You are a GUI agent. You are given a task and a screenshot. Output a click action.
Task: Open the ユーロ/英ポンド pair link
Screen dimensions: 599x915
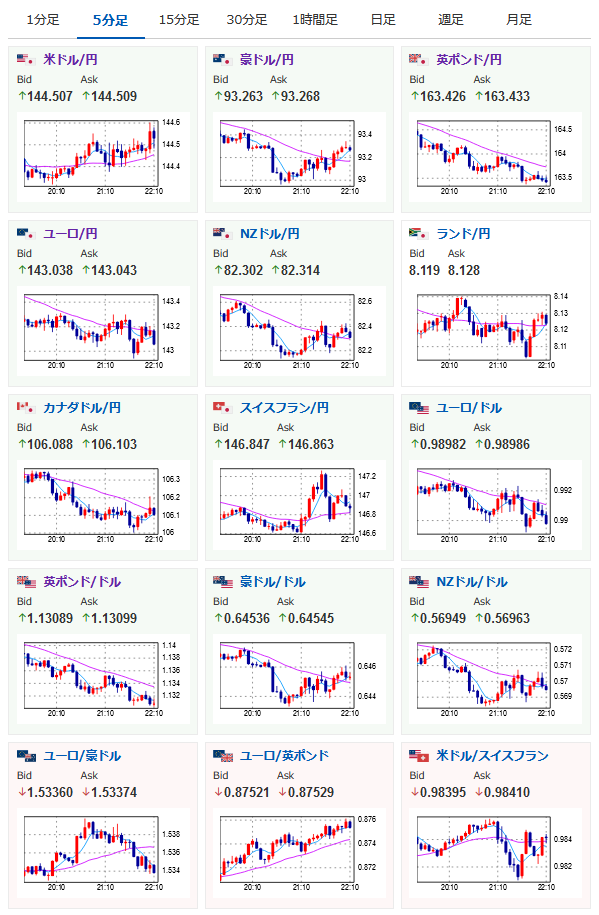[284, 756]
